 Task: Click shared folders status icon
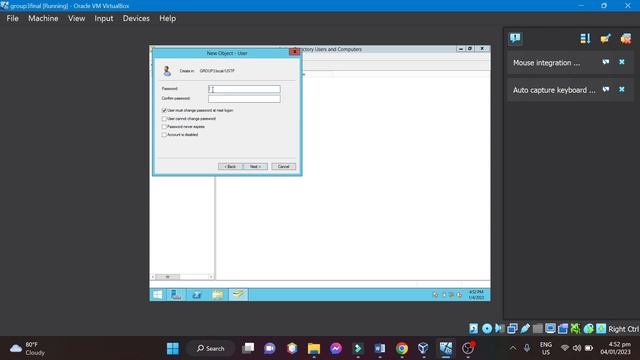point(538,329)
